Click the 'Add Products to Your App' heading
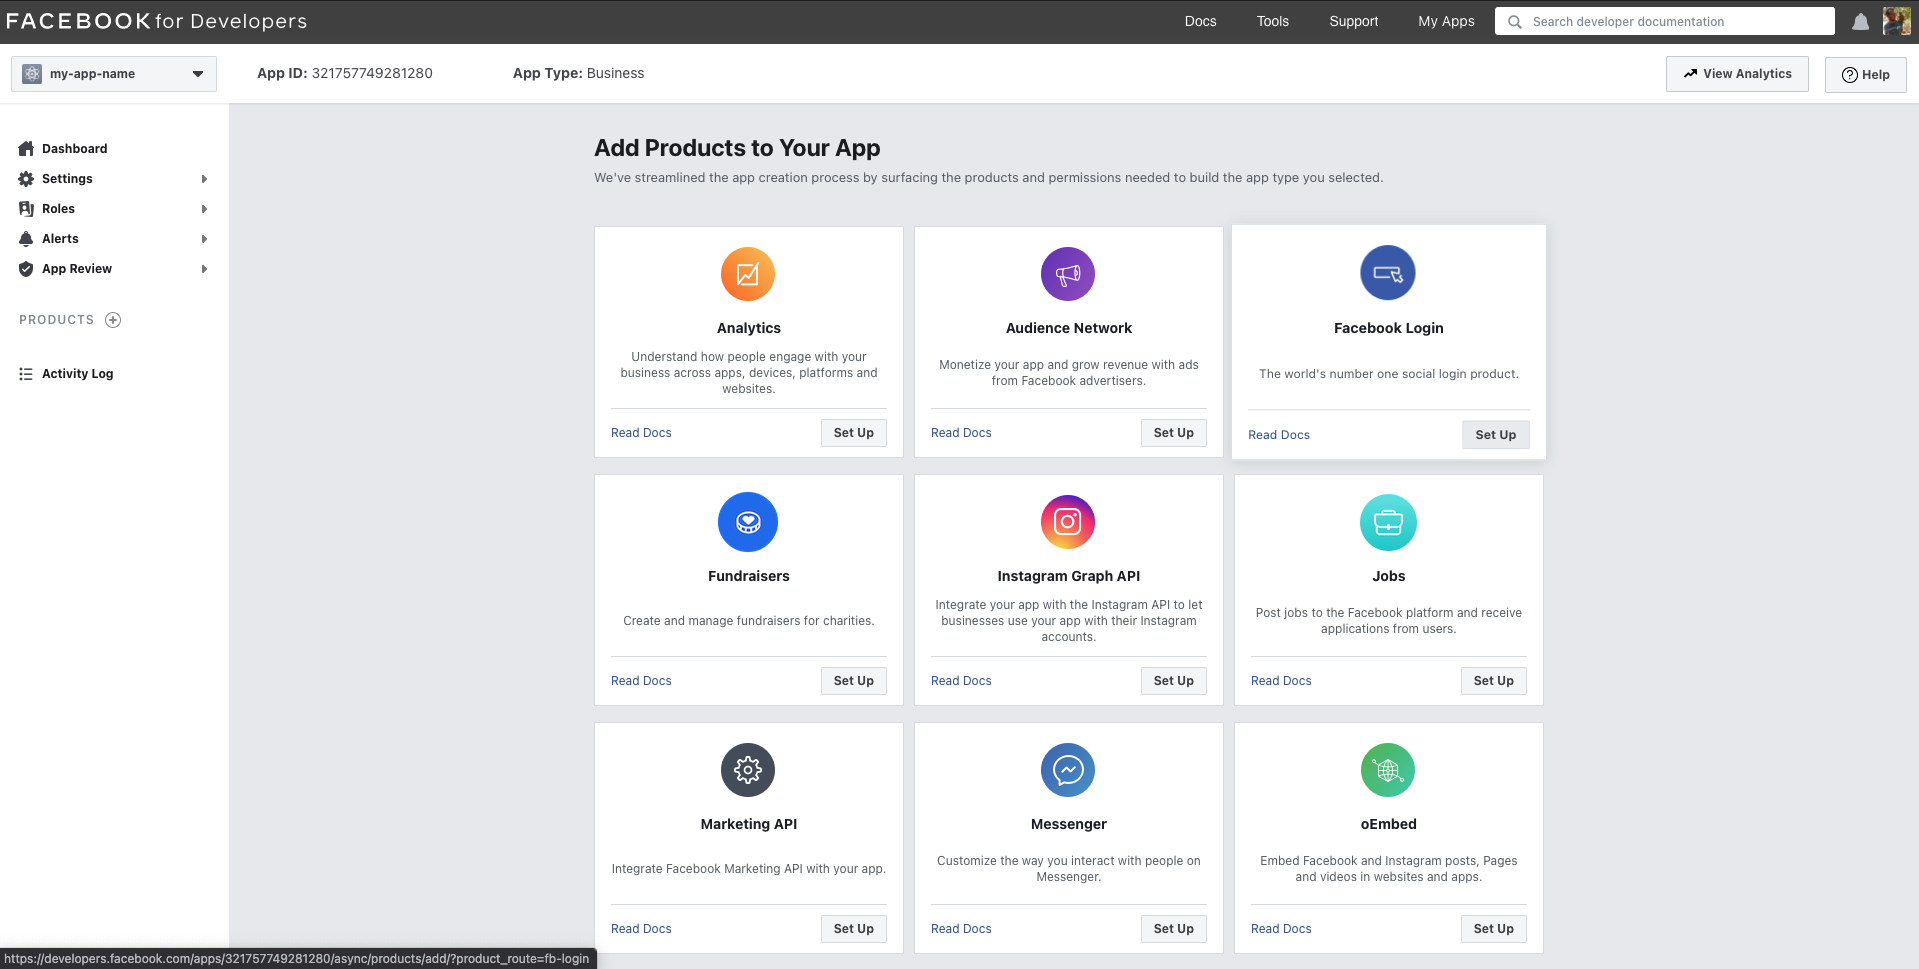1919x969 pixels. click(x=737, y=148)
